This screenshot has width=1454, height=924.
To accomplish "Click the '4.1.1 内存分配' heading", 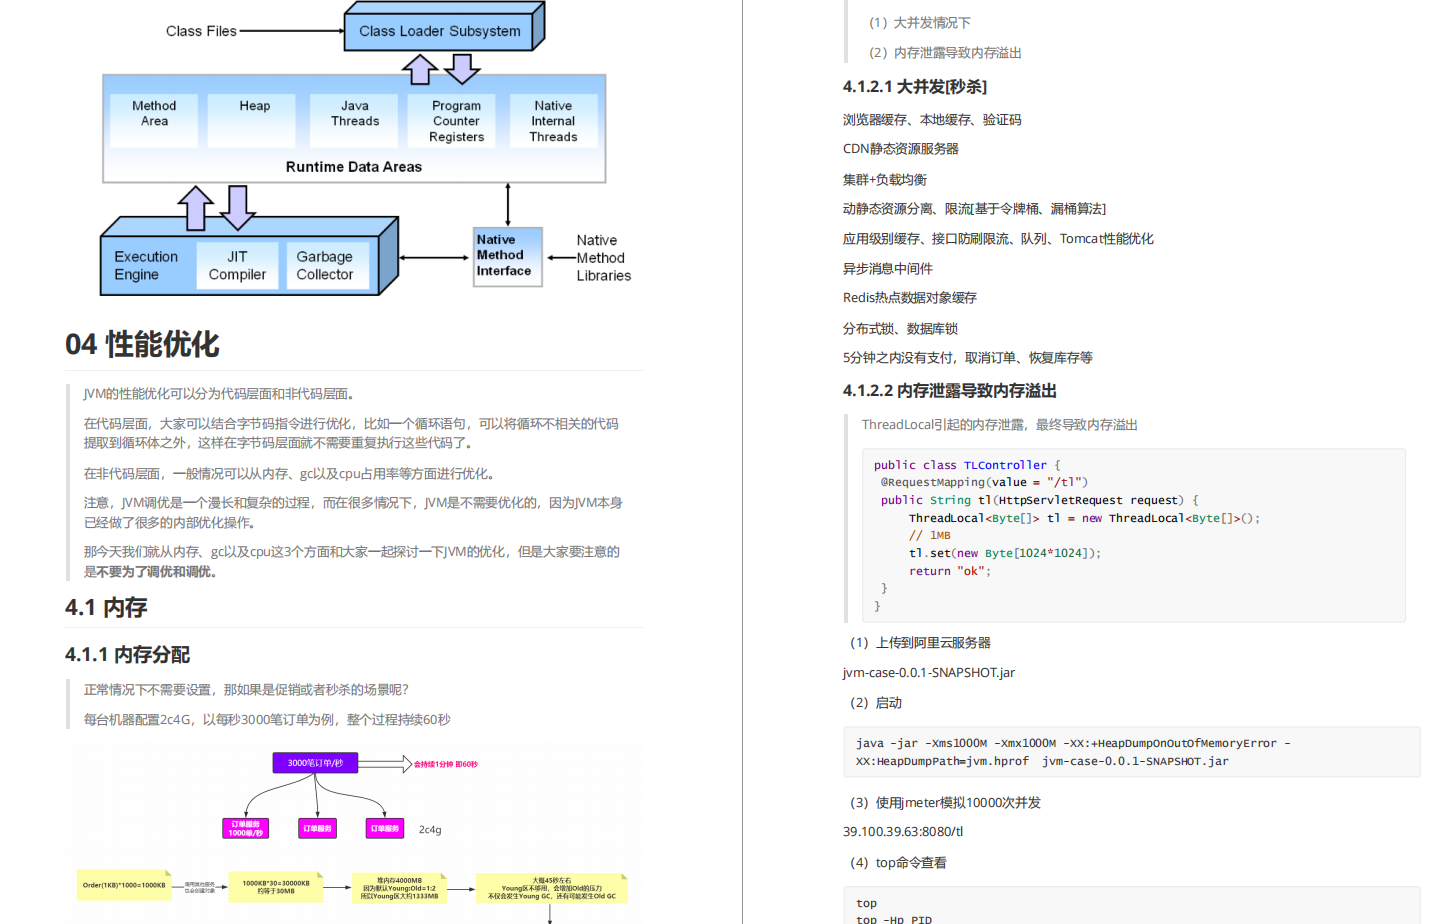I will (127, 655).
